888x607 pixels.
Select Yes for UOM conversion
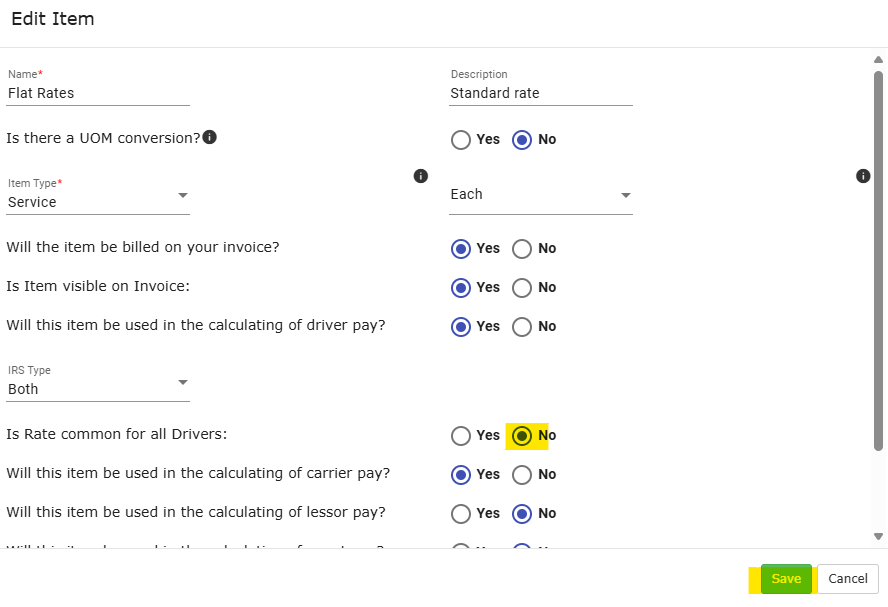pyautogui.click(x=461, y=140)
